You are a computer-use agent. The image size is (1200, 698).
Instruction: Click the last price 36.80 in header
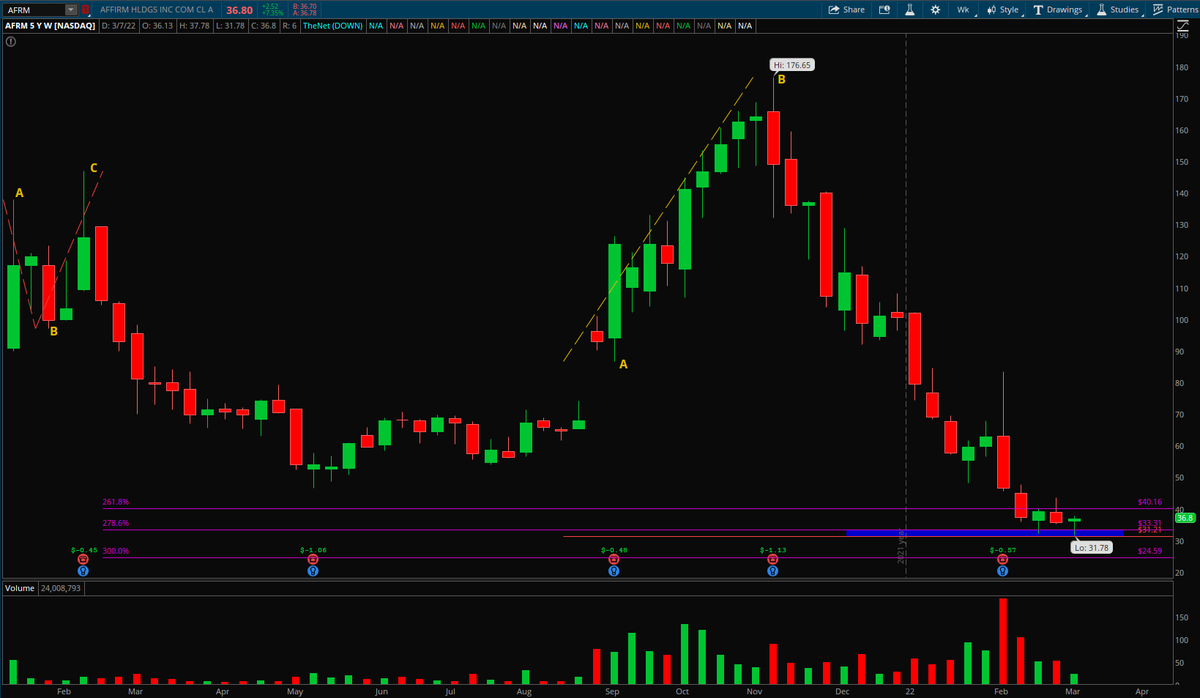click(x=239, y=9)
